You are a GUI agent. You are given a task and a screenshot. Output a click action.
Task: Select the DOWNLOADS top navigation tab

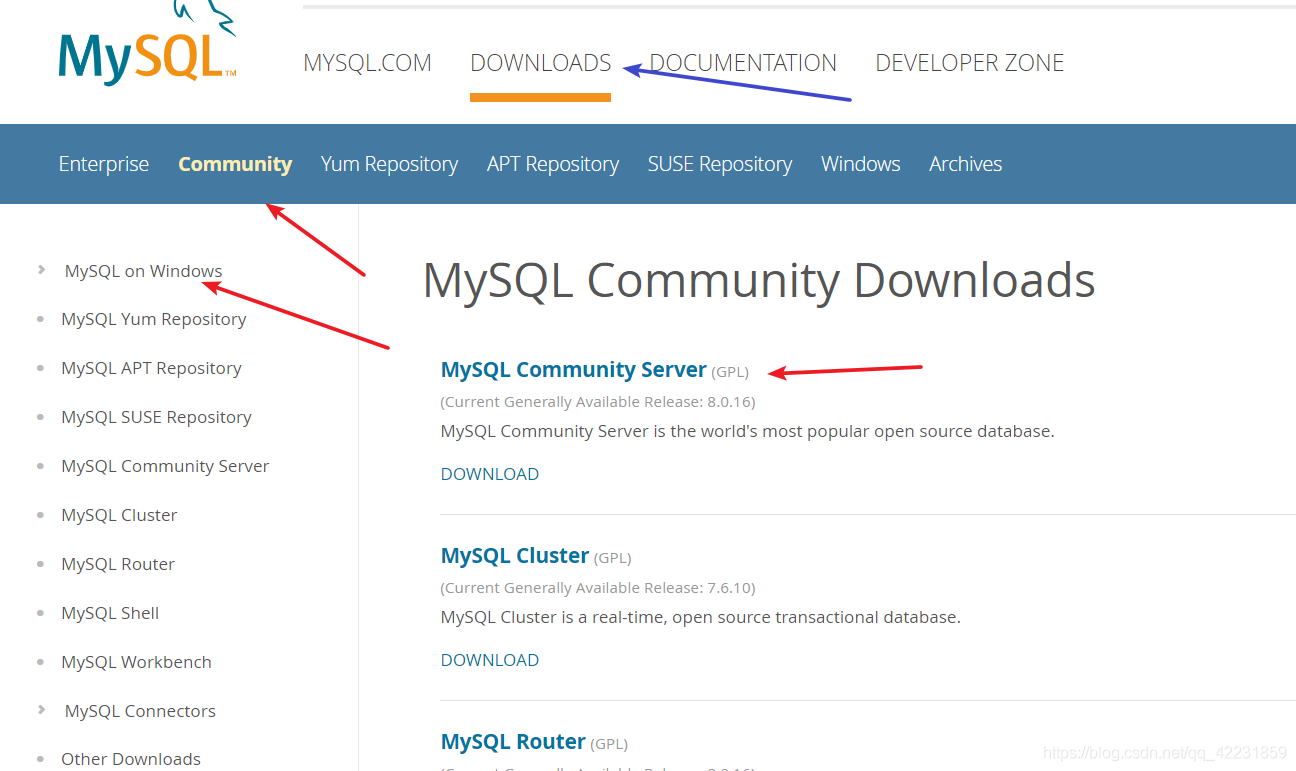[540, 63]
